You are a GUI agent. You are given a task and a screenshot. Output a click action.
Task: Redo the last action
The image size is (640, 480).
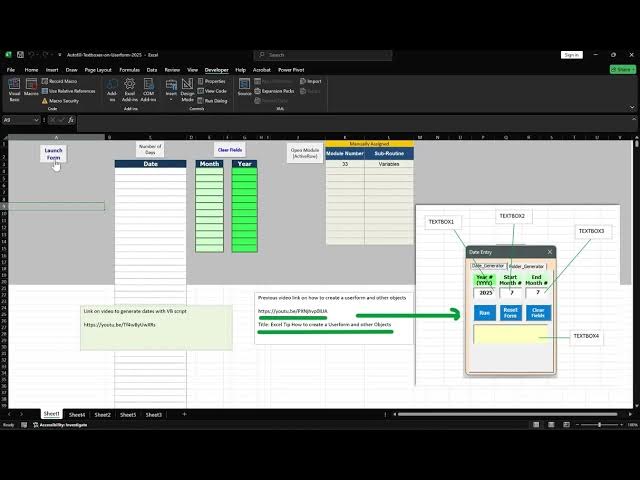point(45,55)
